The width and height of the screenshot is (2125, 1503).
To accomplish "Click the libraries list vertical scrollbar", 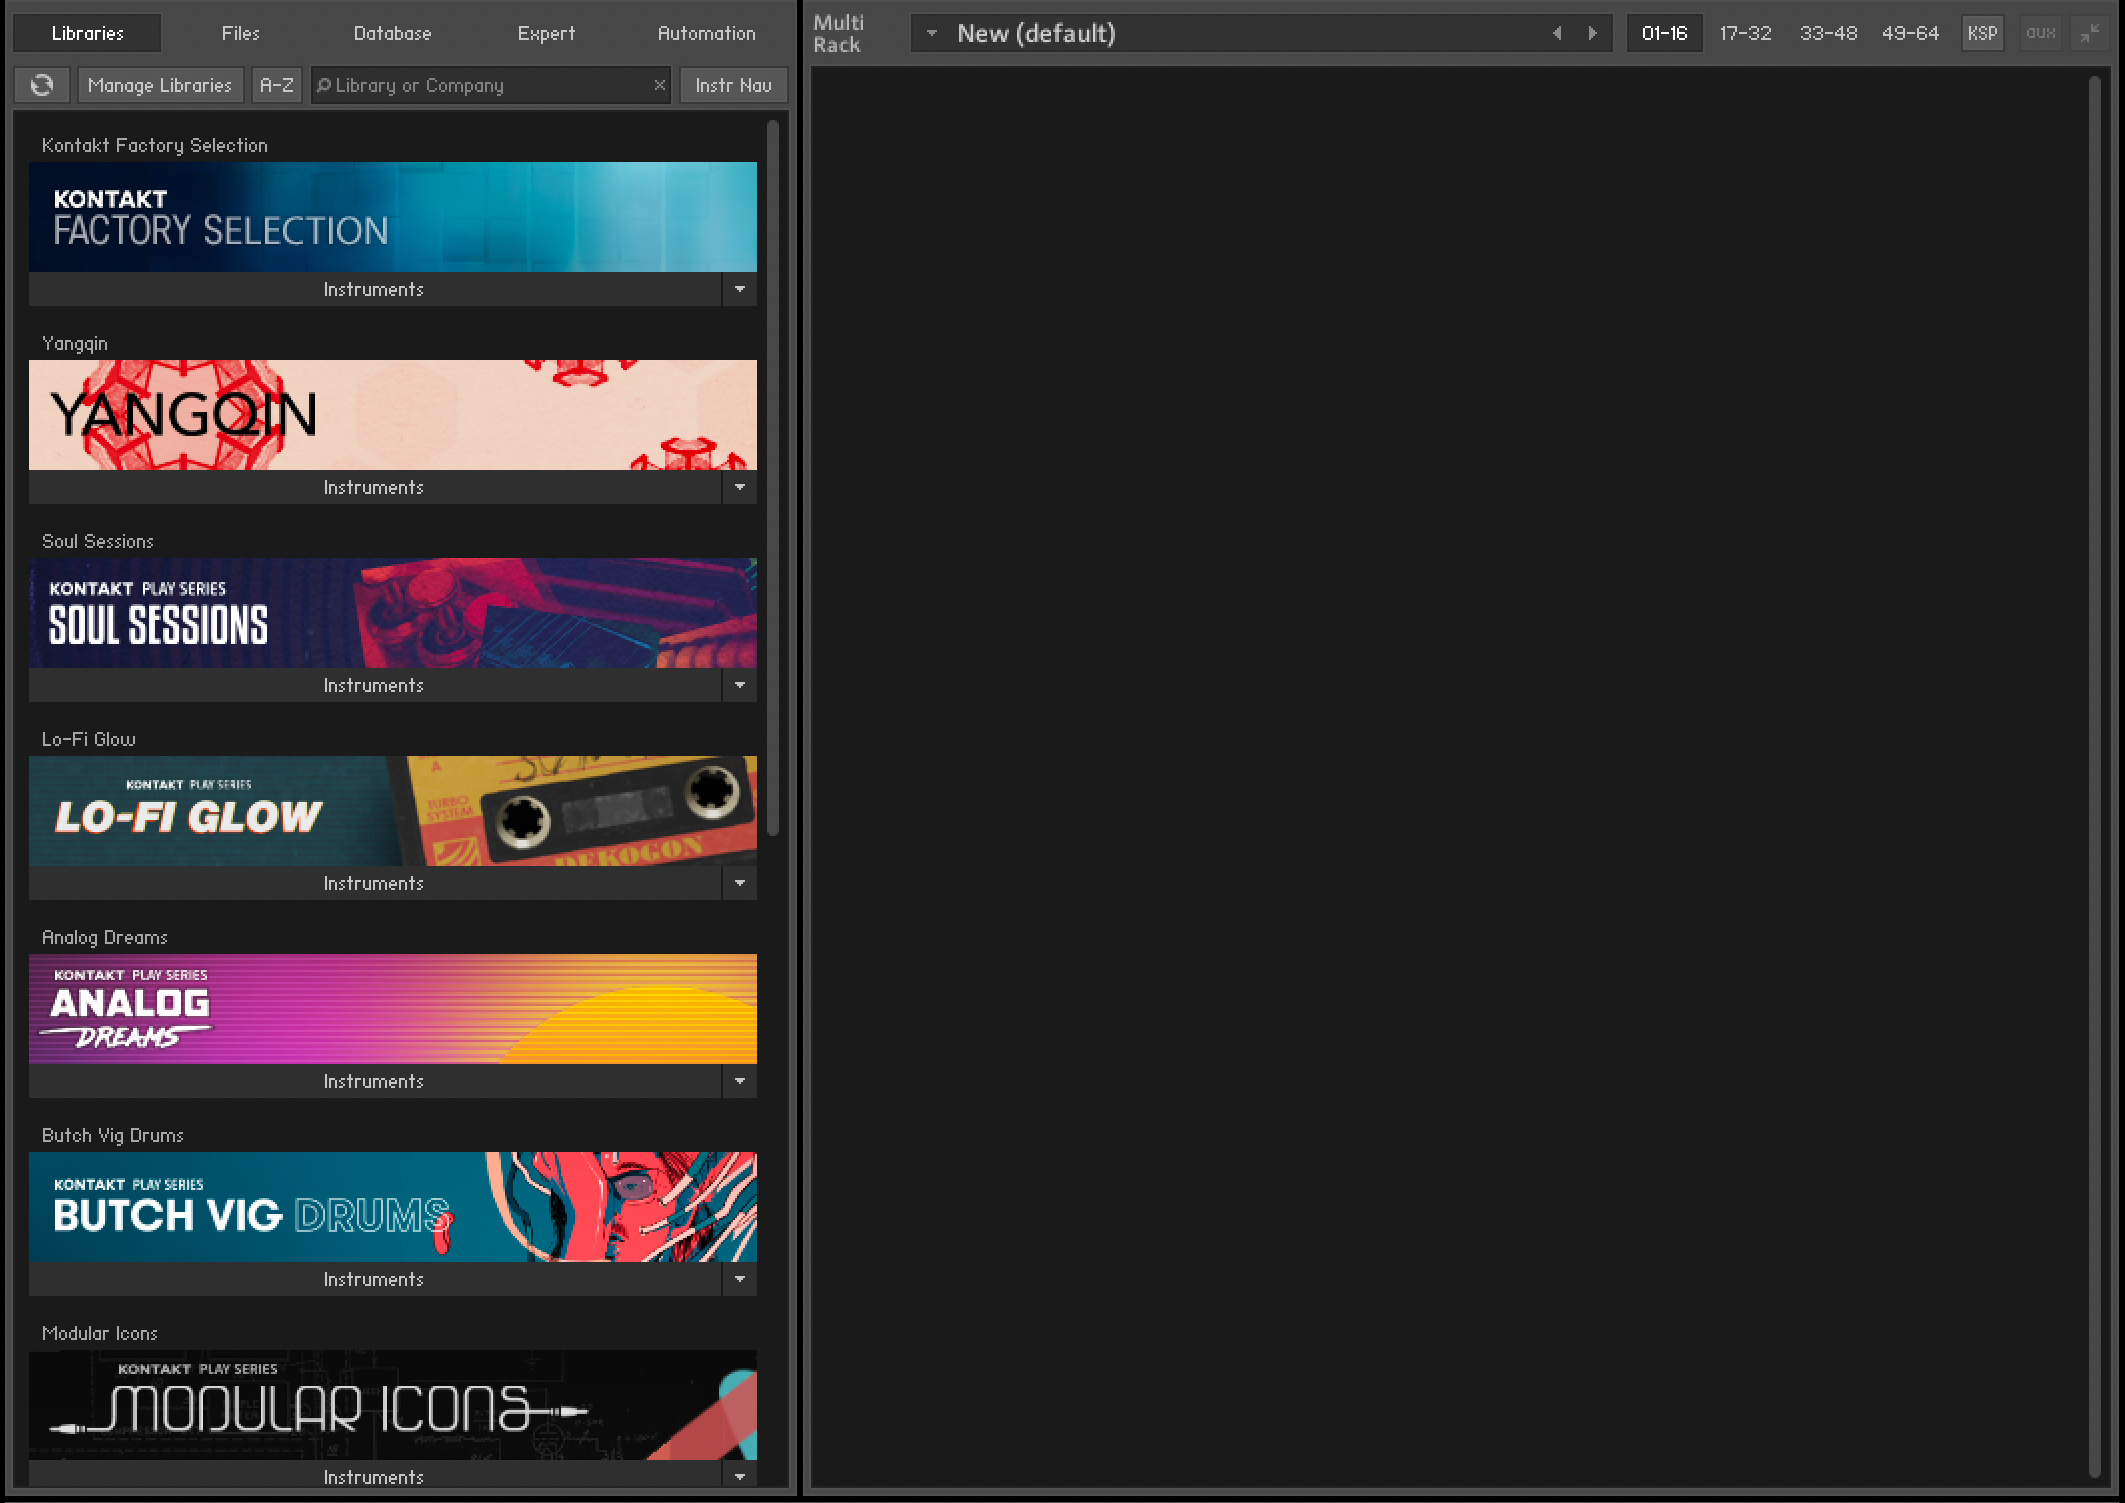I will [773, 480].
